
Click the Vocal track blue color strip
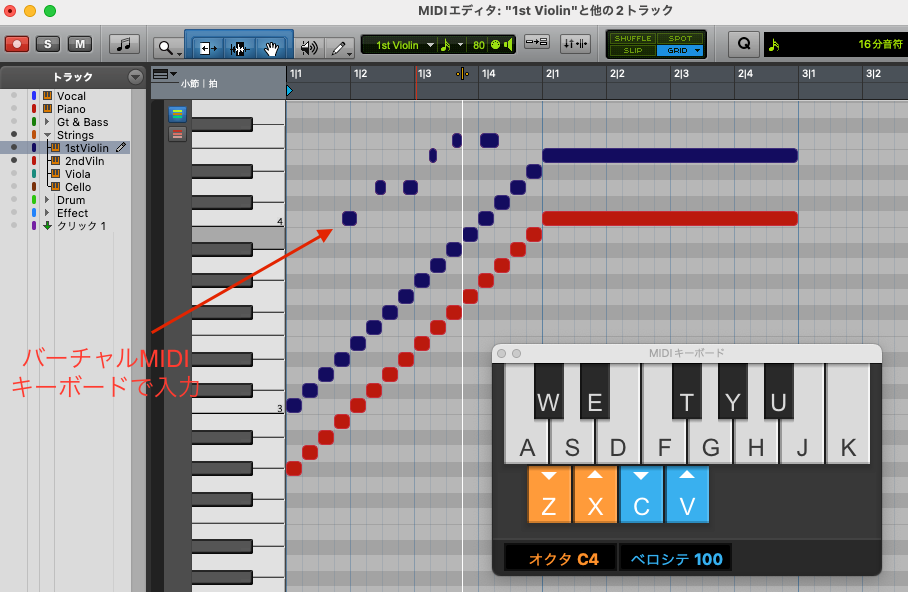(34, 96)
